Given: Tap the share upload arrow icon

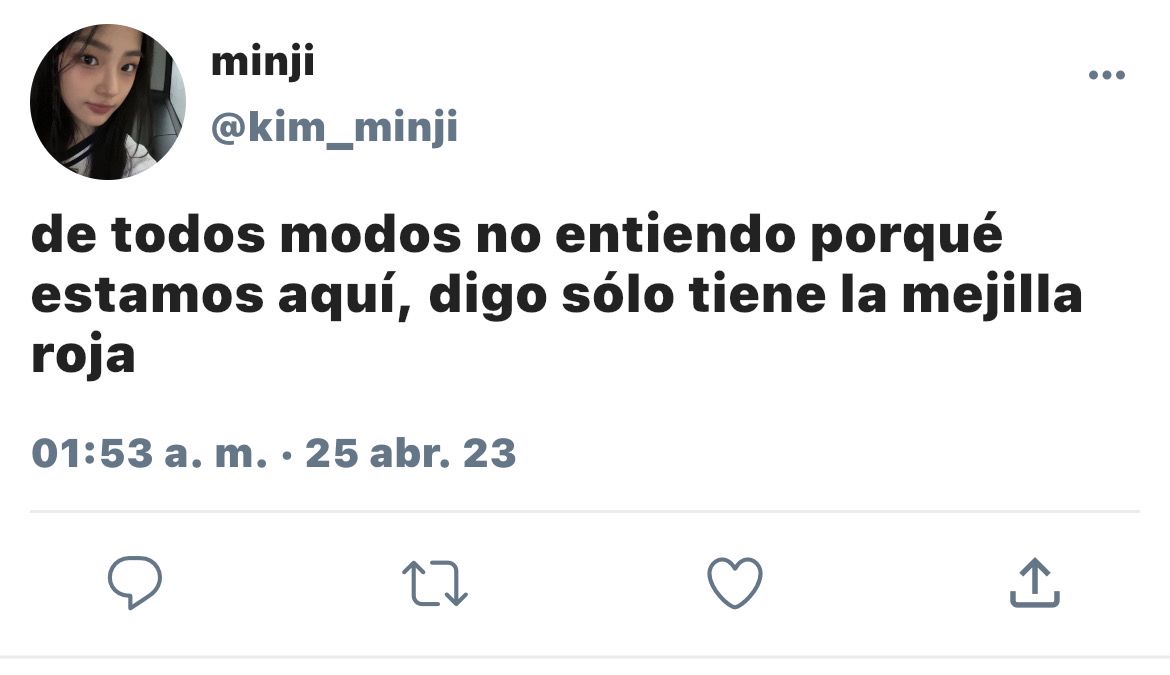Looking at the screenshot, I should [x=1035, y=583].
